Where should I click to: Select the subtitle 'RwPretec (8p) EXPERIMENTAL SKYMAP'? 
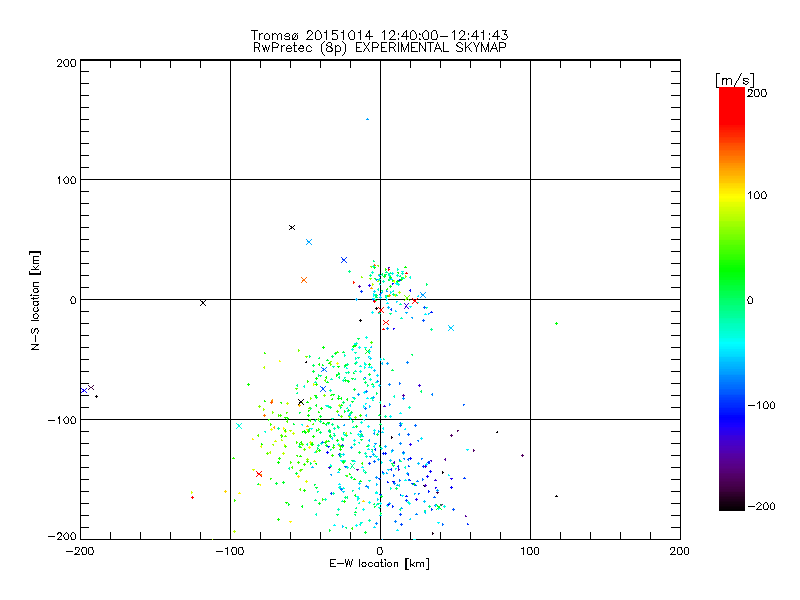coord(380,48)
